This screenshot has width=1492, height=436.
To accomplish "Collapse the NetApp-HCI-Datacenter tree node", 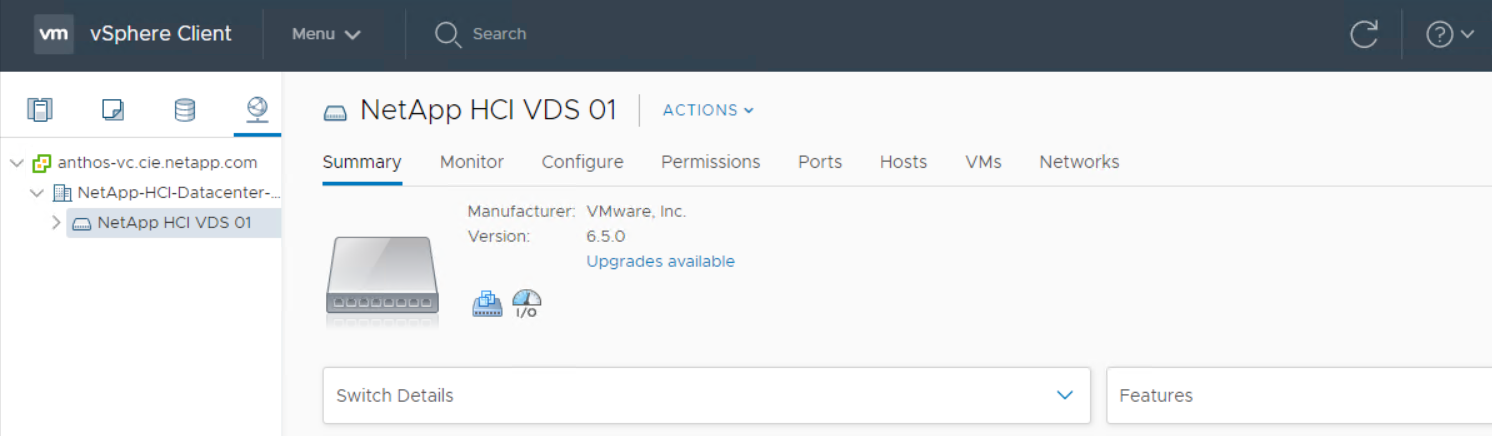I will [x=37, y=193].
